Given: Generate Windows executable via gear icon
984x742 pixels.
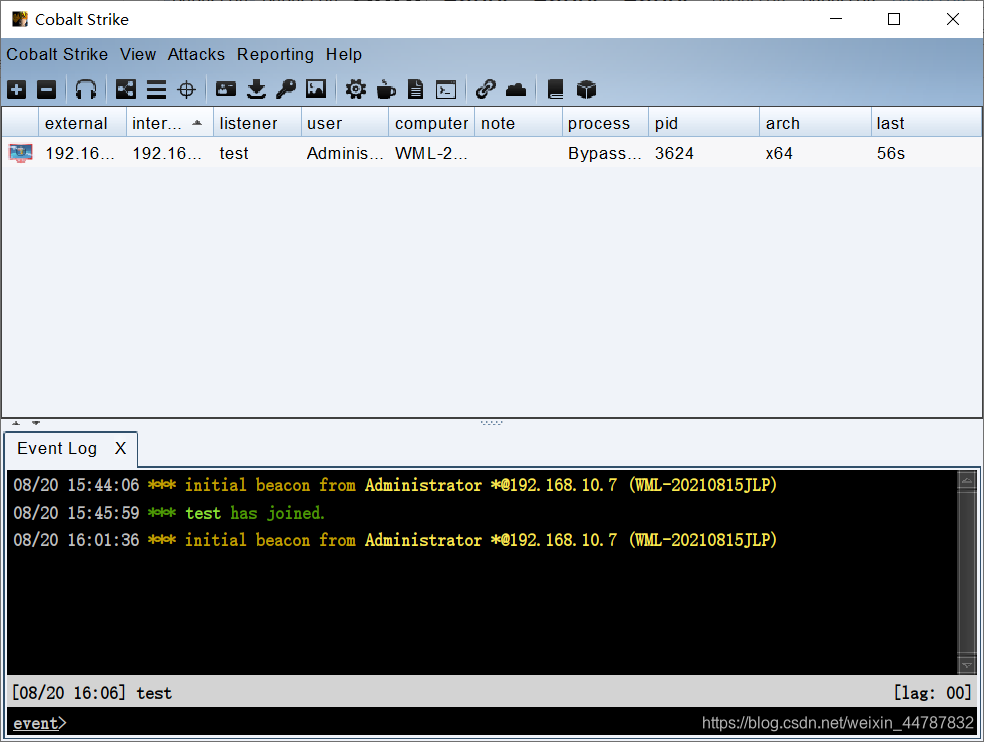Looking at the screenshot, I should pyautogui.click(x=356, y=90).
